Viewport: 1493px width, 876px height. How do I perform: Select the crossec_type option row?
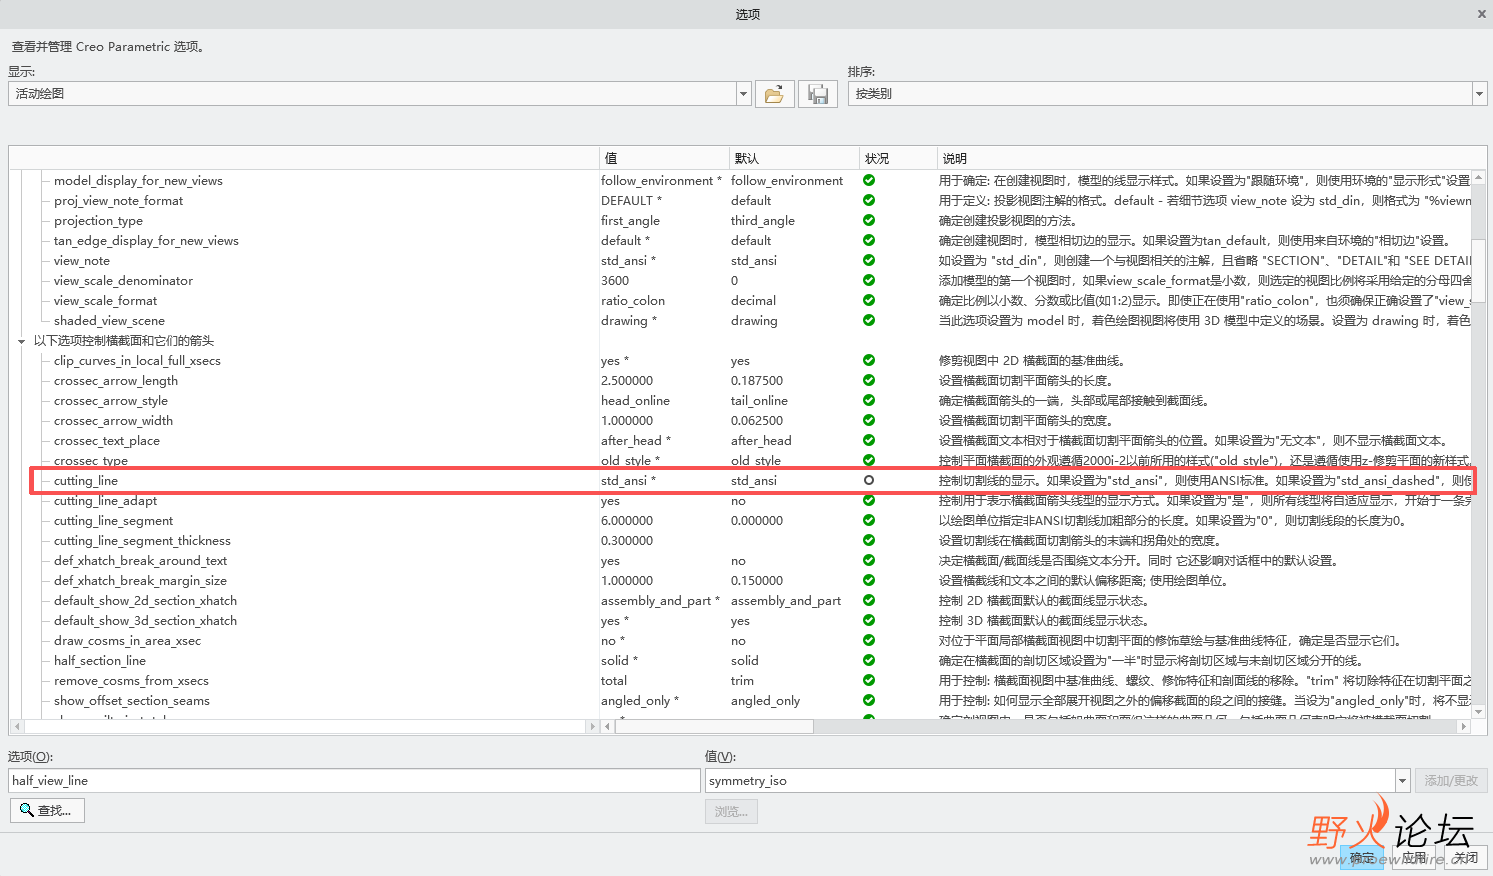[90, 460]
